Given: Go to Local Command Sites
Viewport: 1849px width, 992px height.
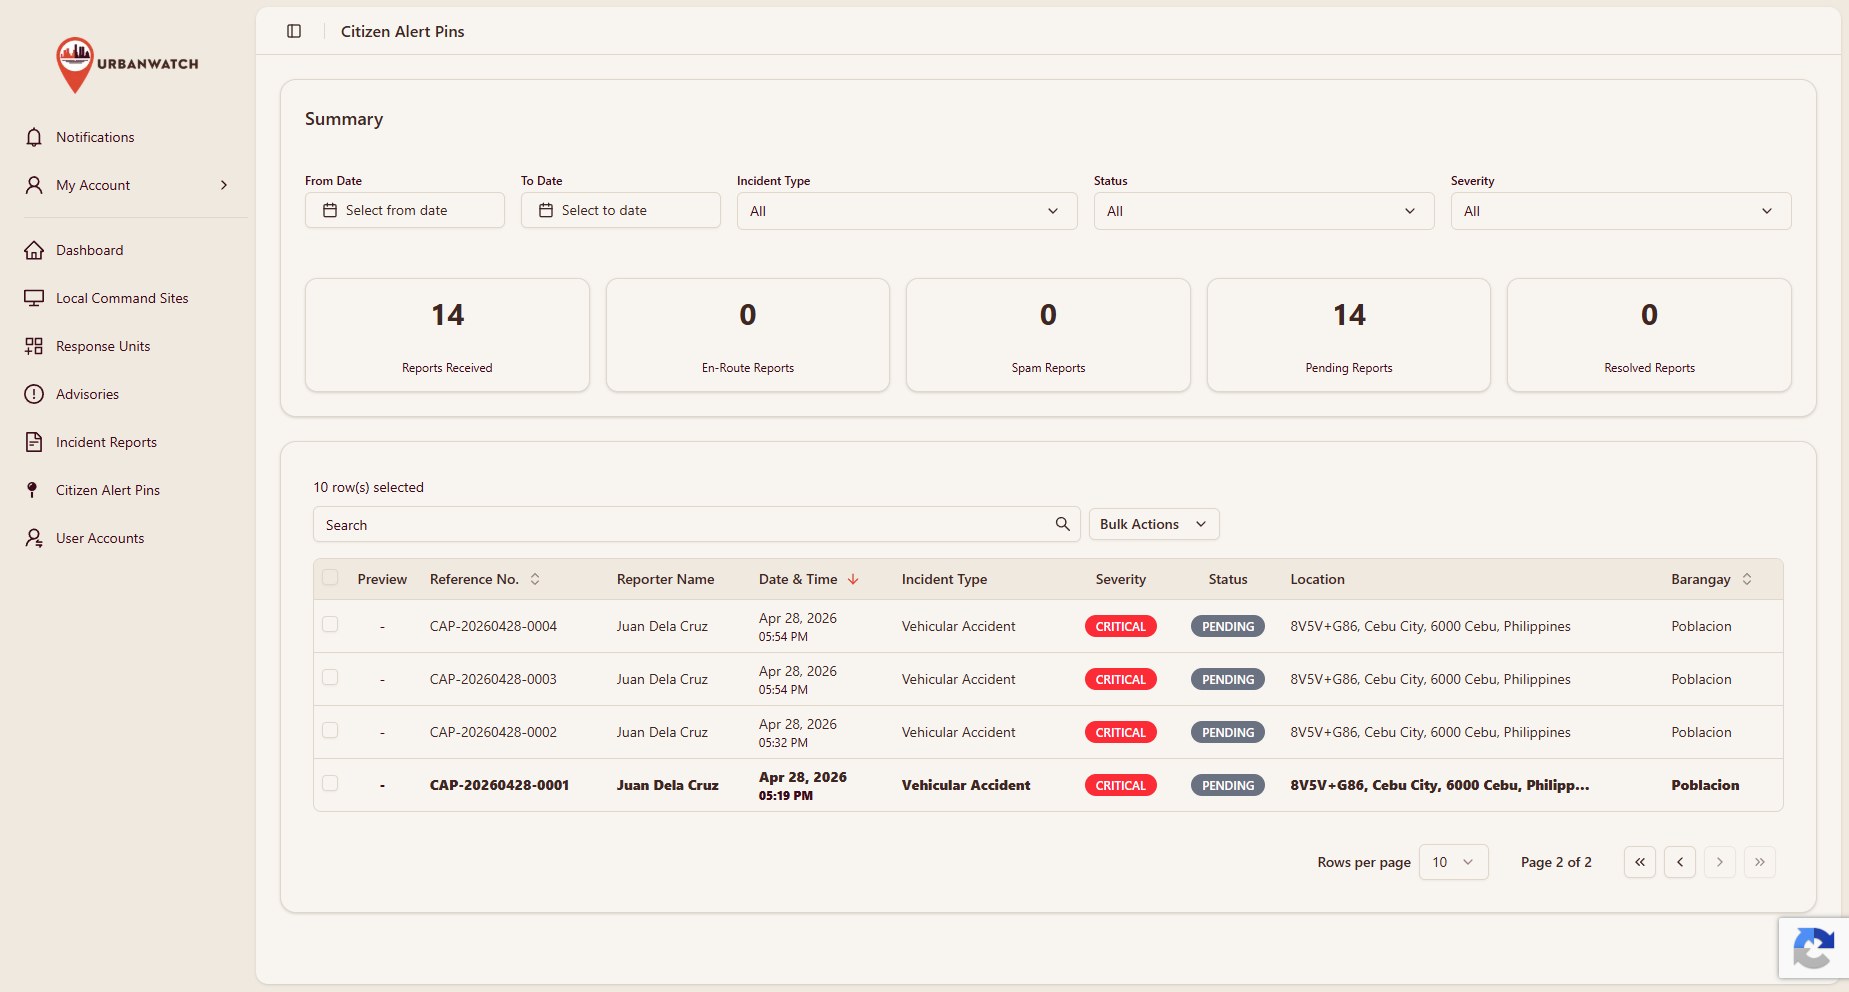Looking at the screenshot, I should pyautogui.click(x=122, y=298).
